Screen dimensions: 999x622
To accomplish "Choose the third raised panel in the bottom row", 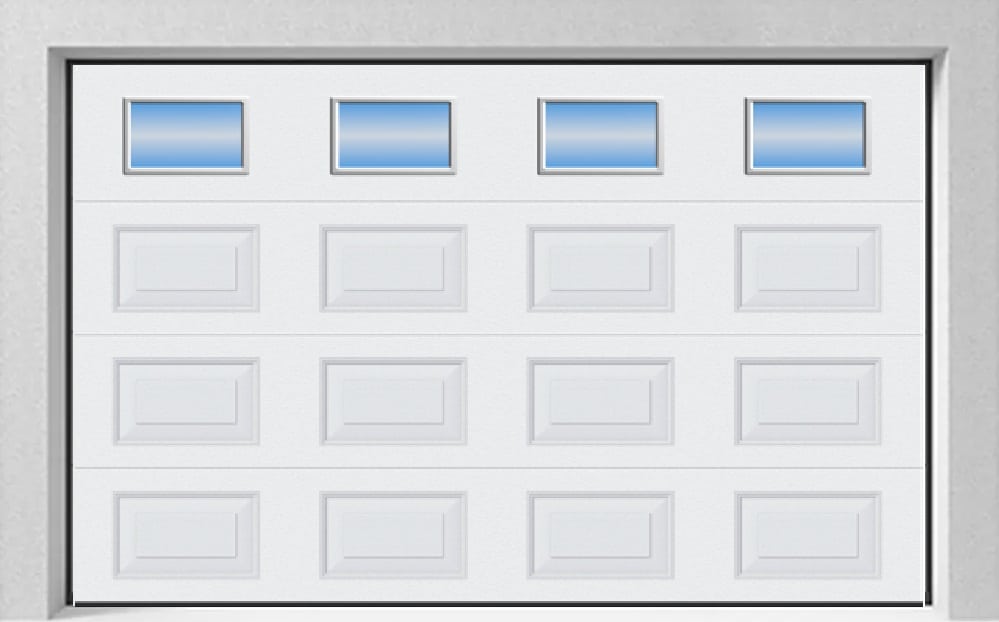I will point(601,535).
